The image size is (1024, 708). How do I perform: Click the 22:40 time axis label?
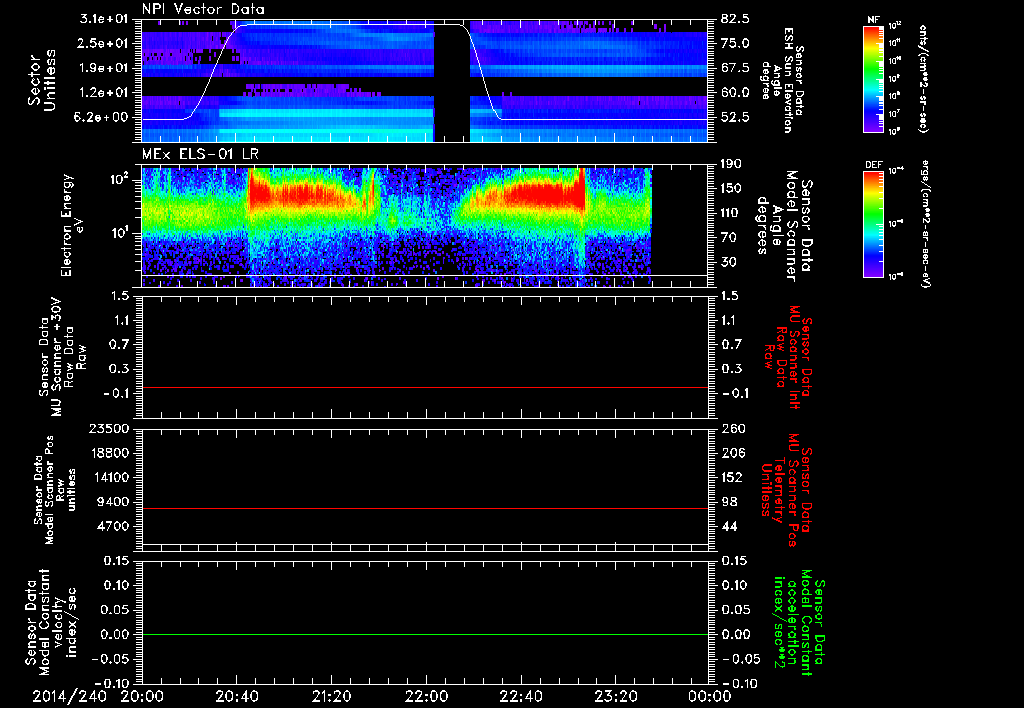tap(520, 696)
